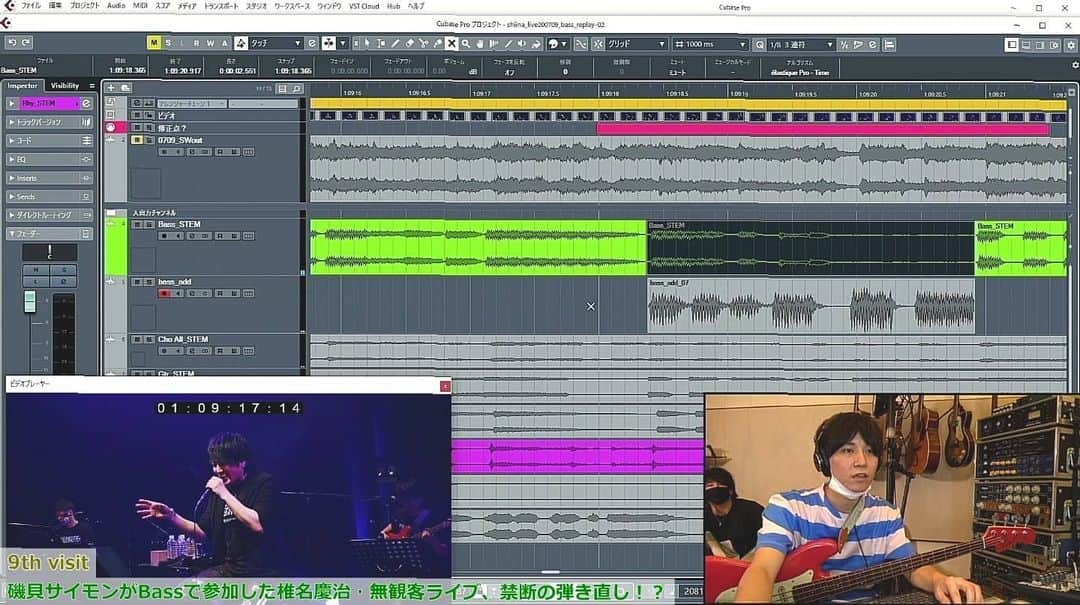Click the green Bass_STEM track color strip

[116, 247]
